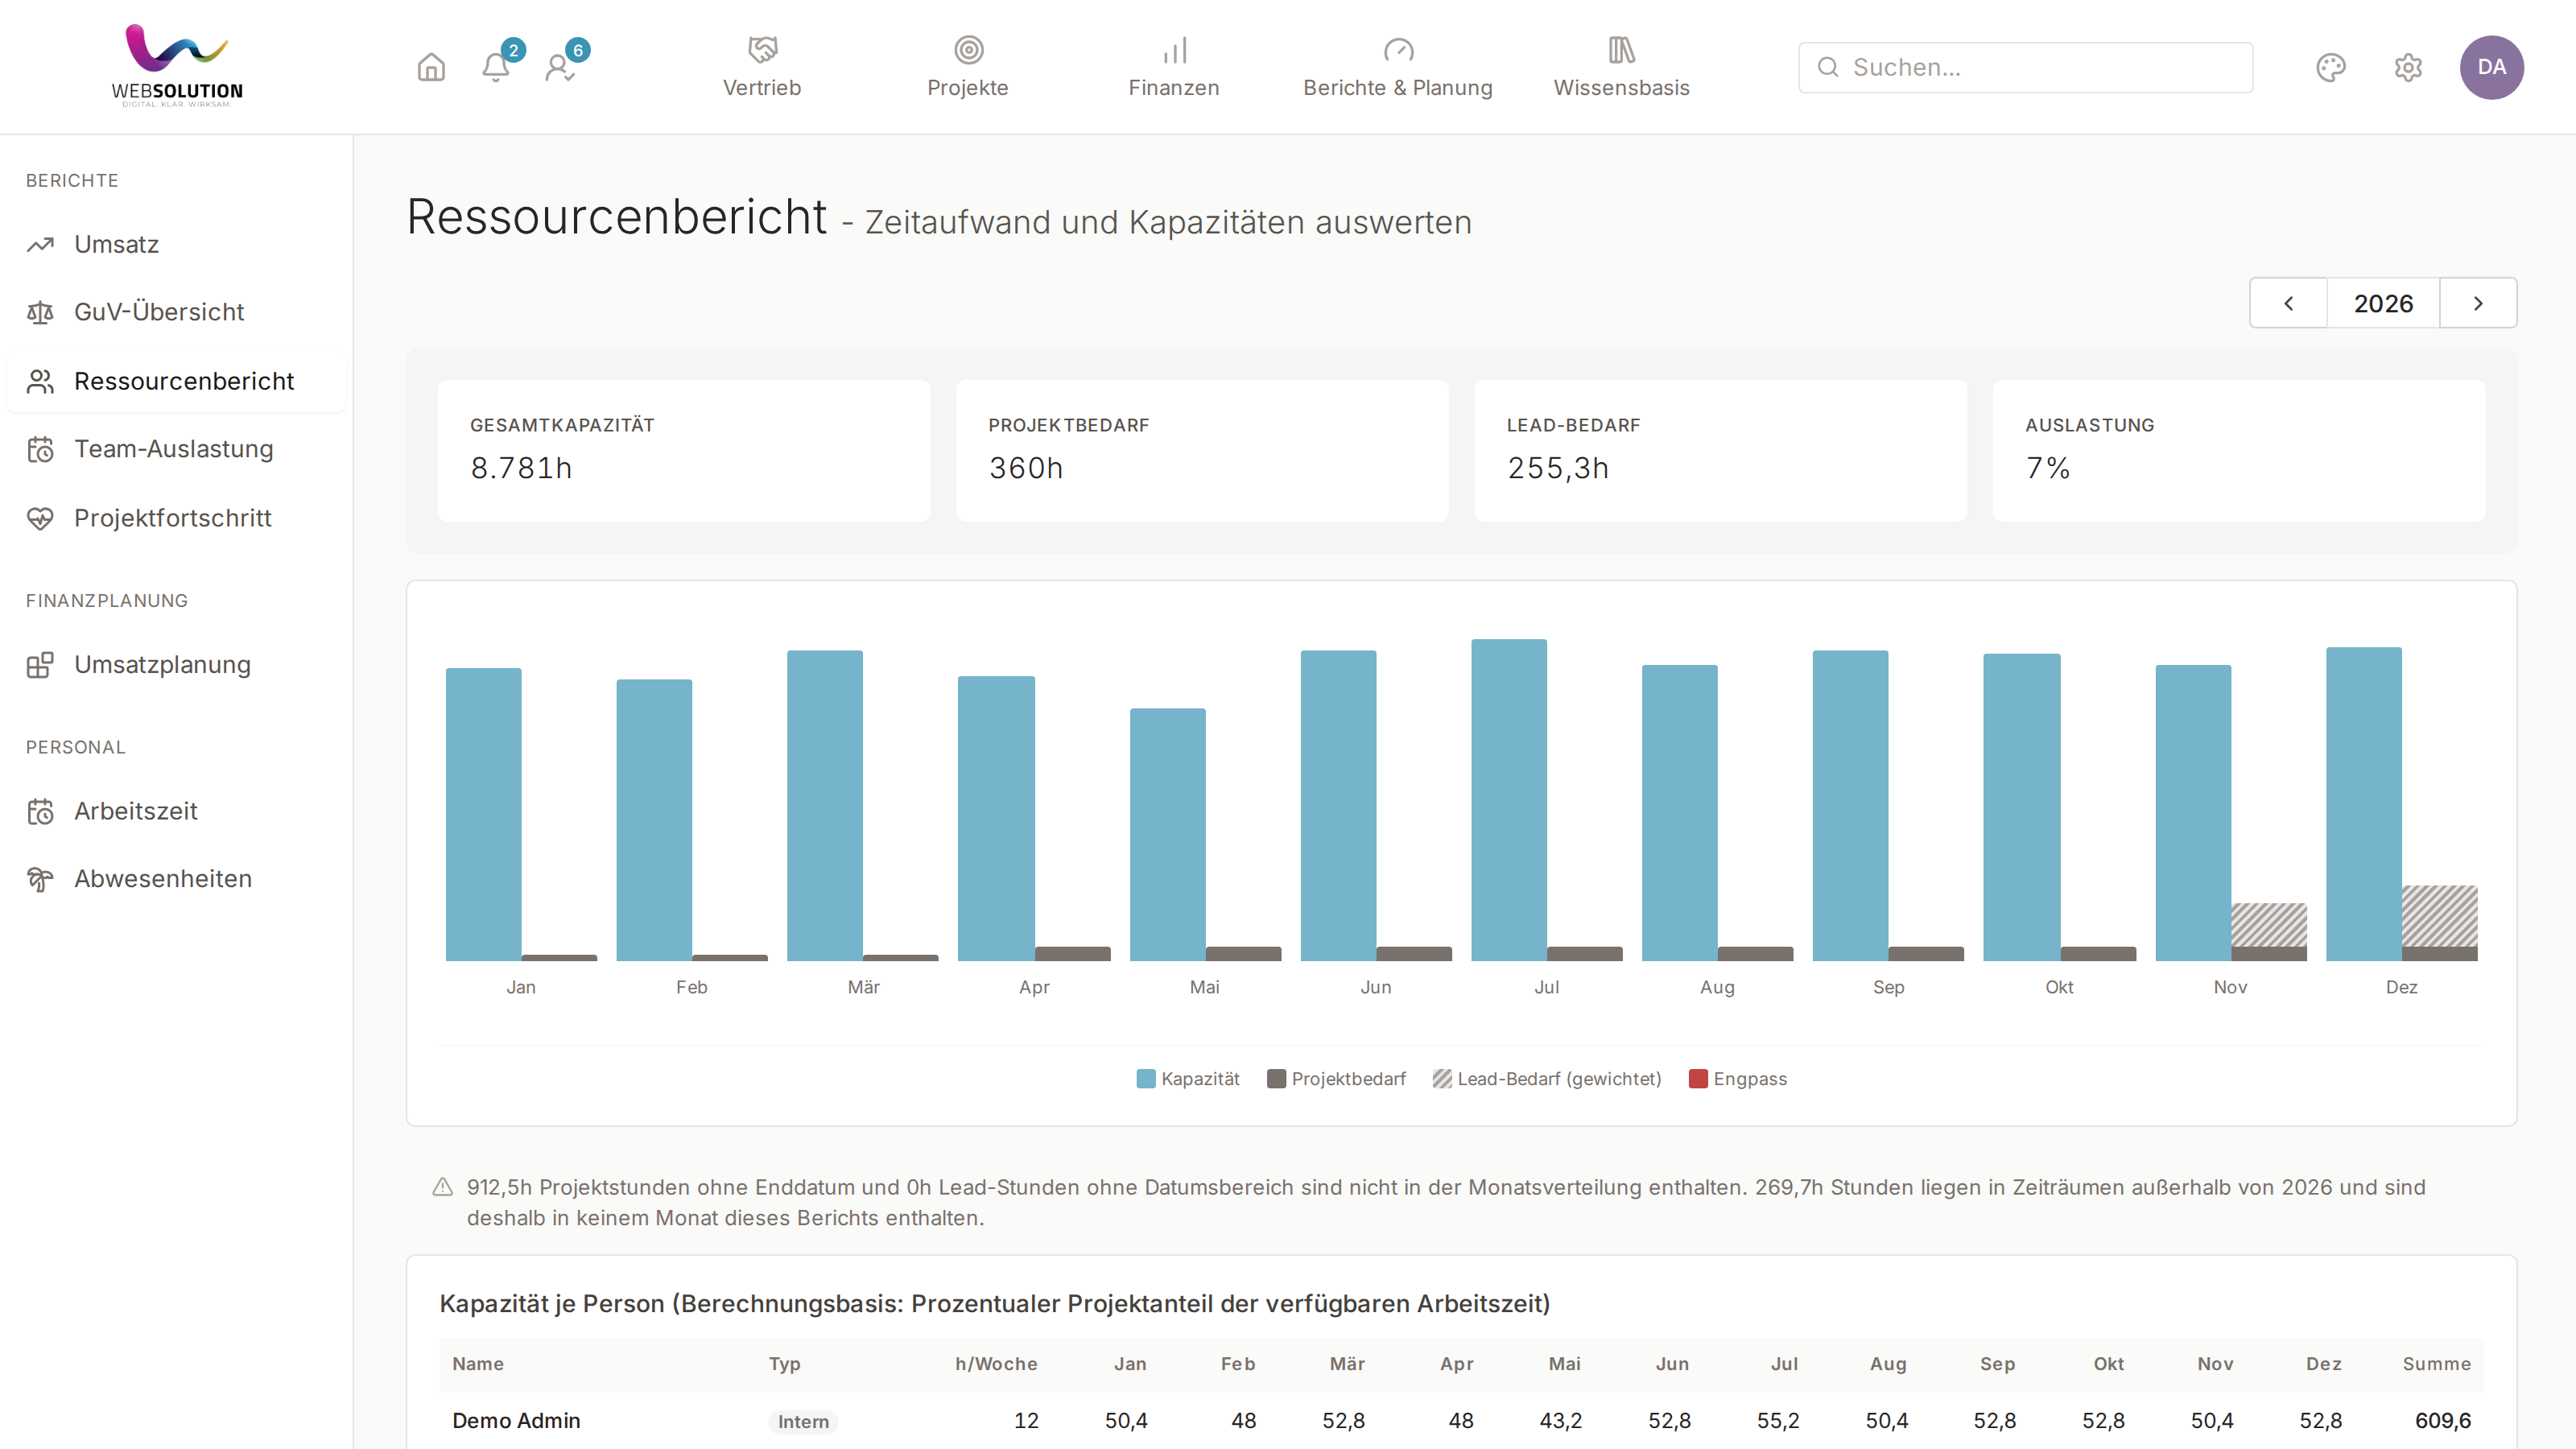Go to previous year with left chevron
The image size is (2576, 1449).
point(2288,303)
